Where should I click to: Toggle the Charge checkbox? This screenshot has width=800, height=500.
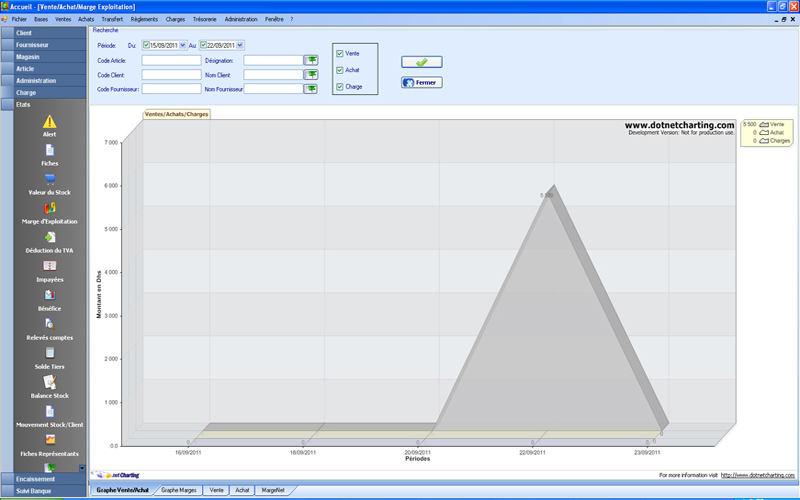pos(340,87)
